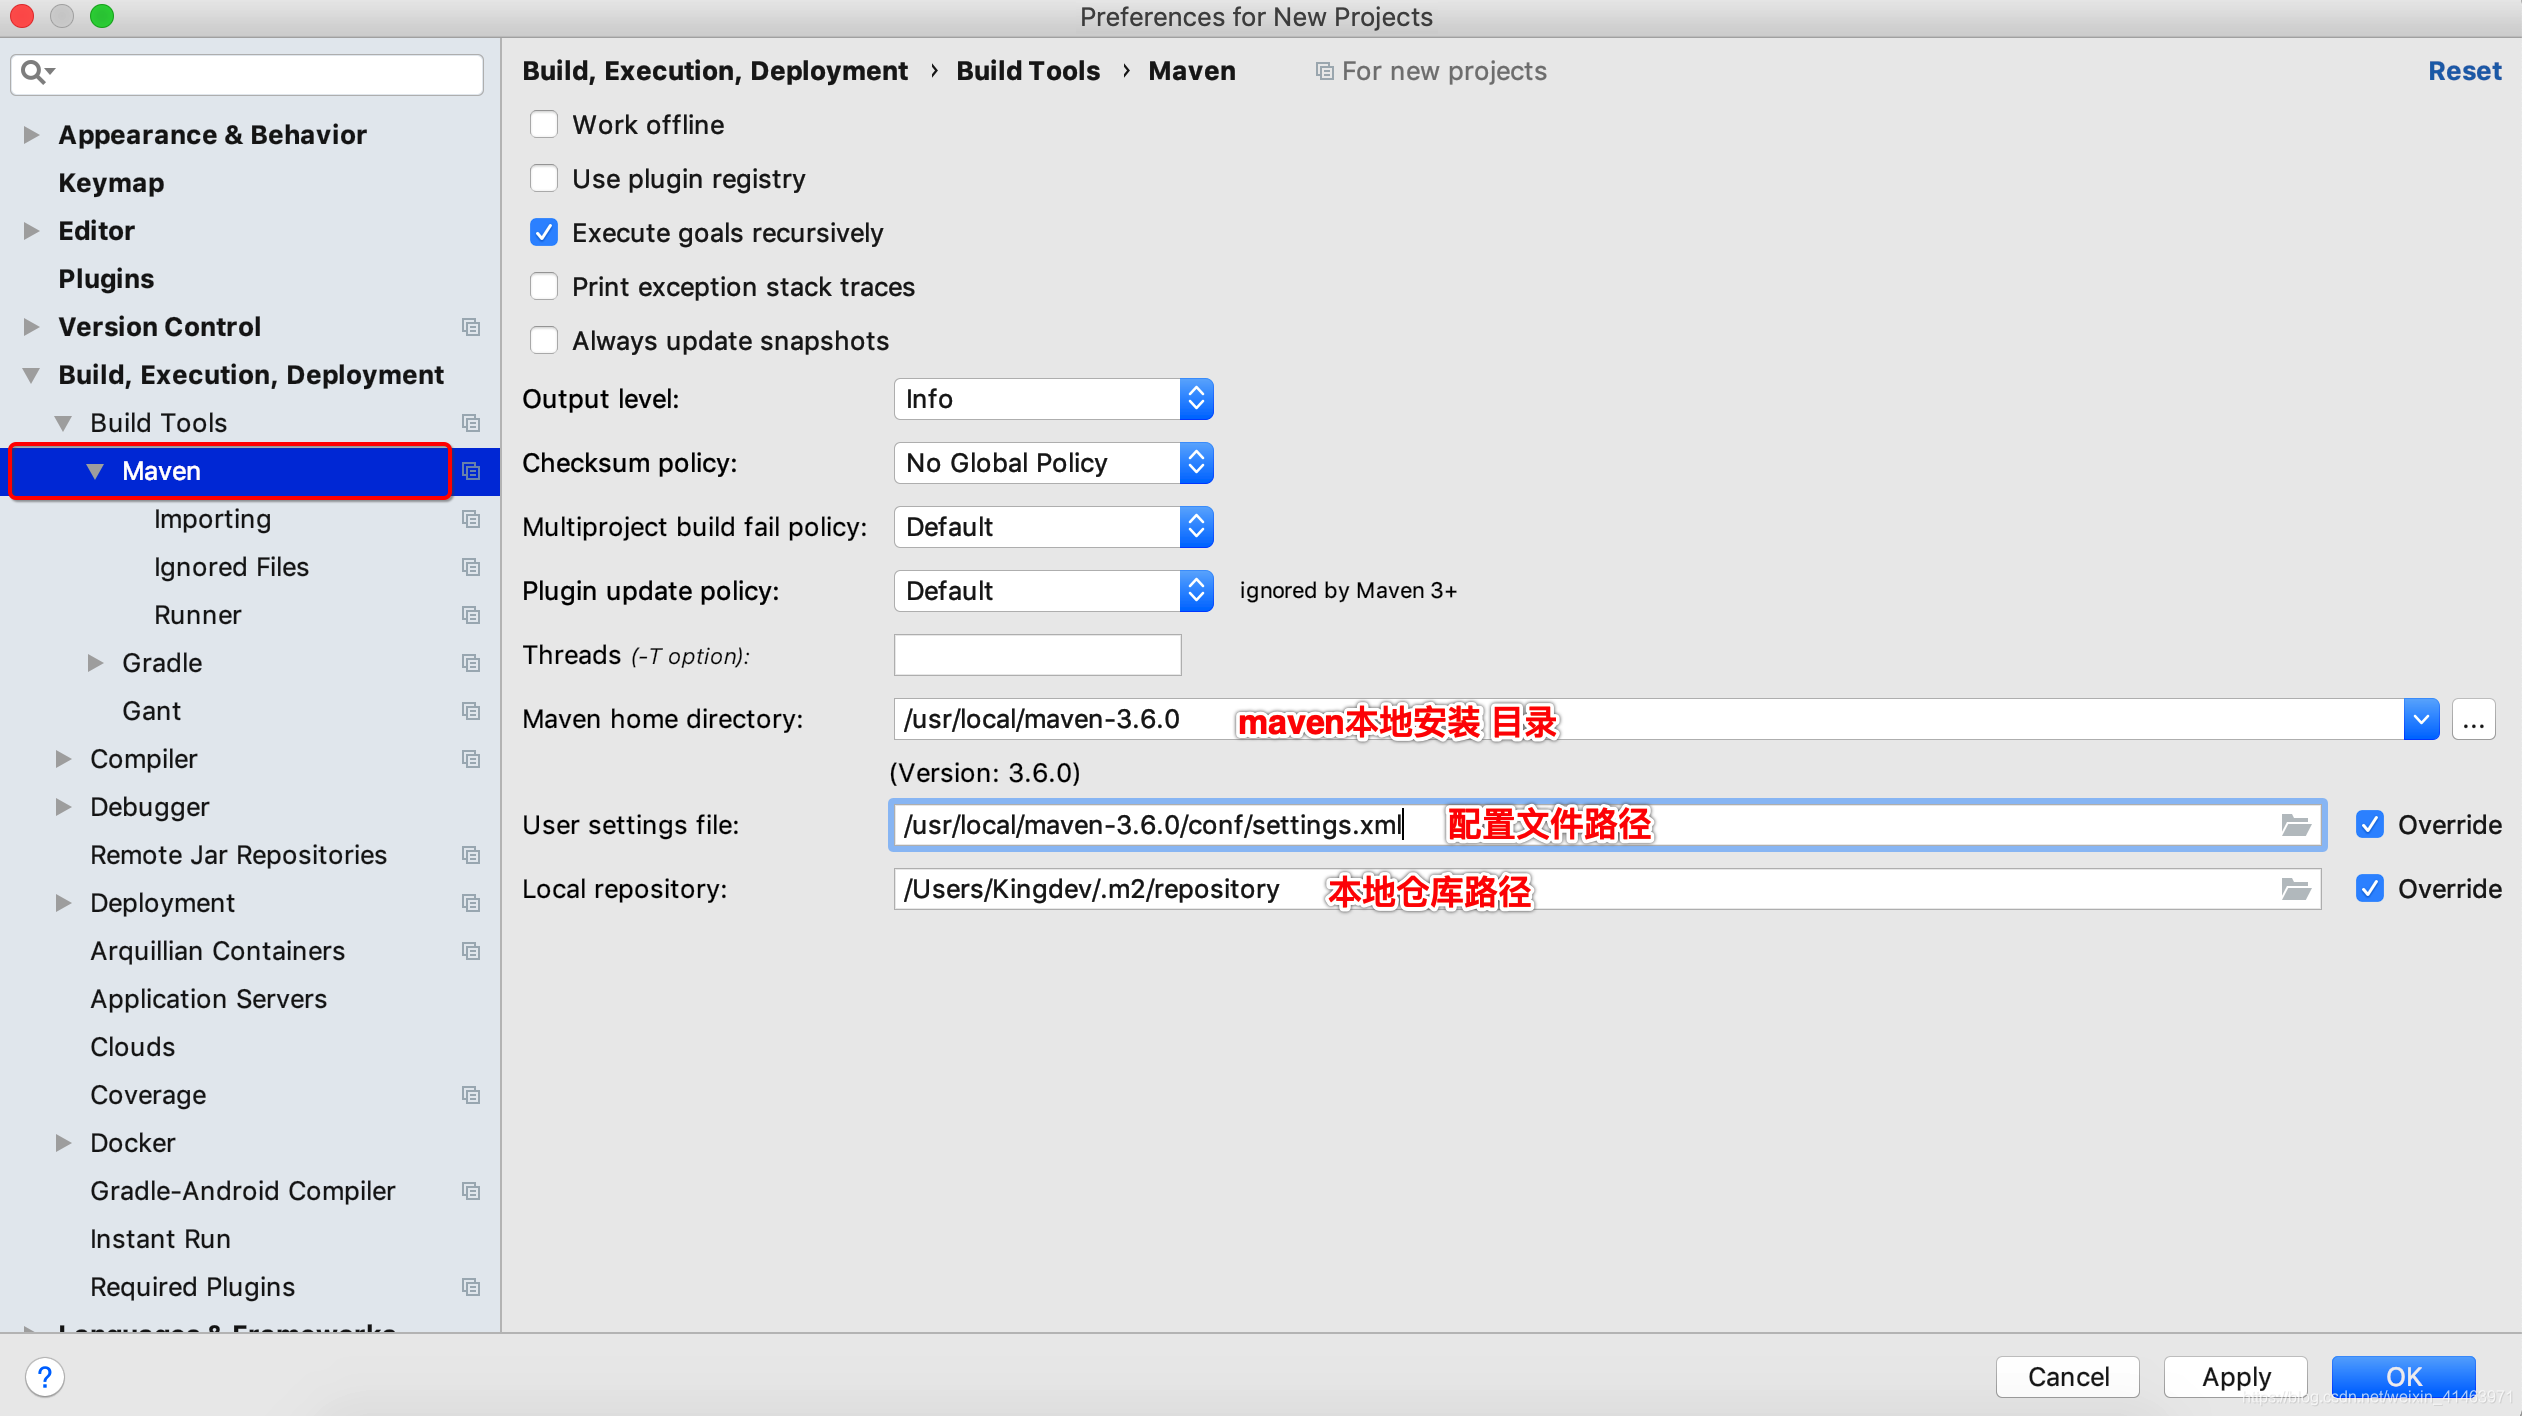Click project-level icon next to Build Tools

tap(471, 423)
